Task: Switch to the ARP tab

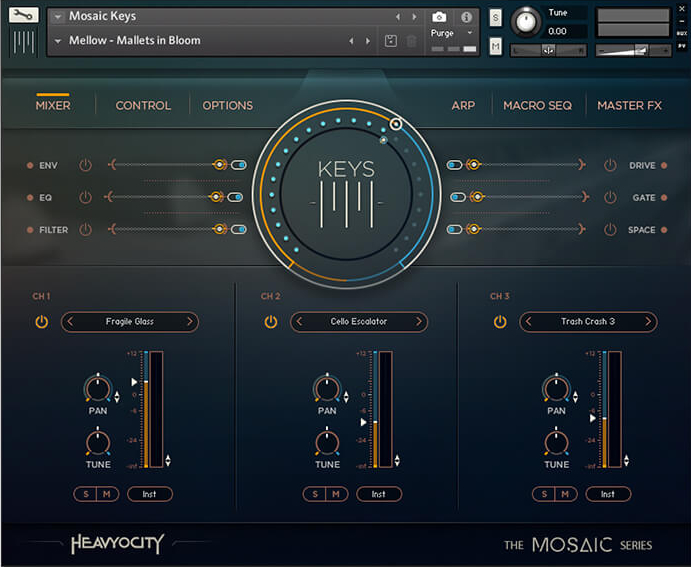Action: [463, 106]
